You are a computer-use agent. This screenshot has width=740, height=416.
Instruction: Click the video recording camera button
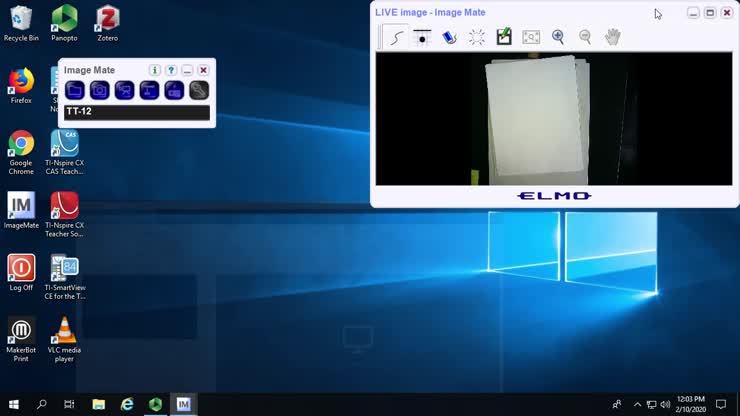(124, 90)
